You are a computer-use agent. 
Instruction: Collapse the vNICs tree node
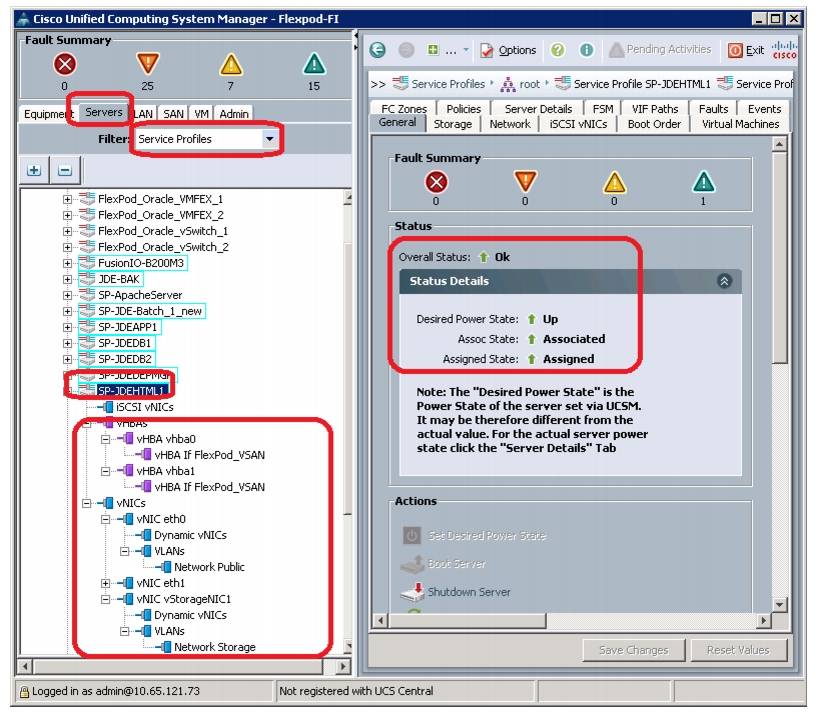coord(87,503)
